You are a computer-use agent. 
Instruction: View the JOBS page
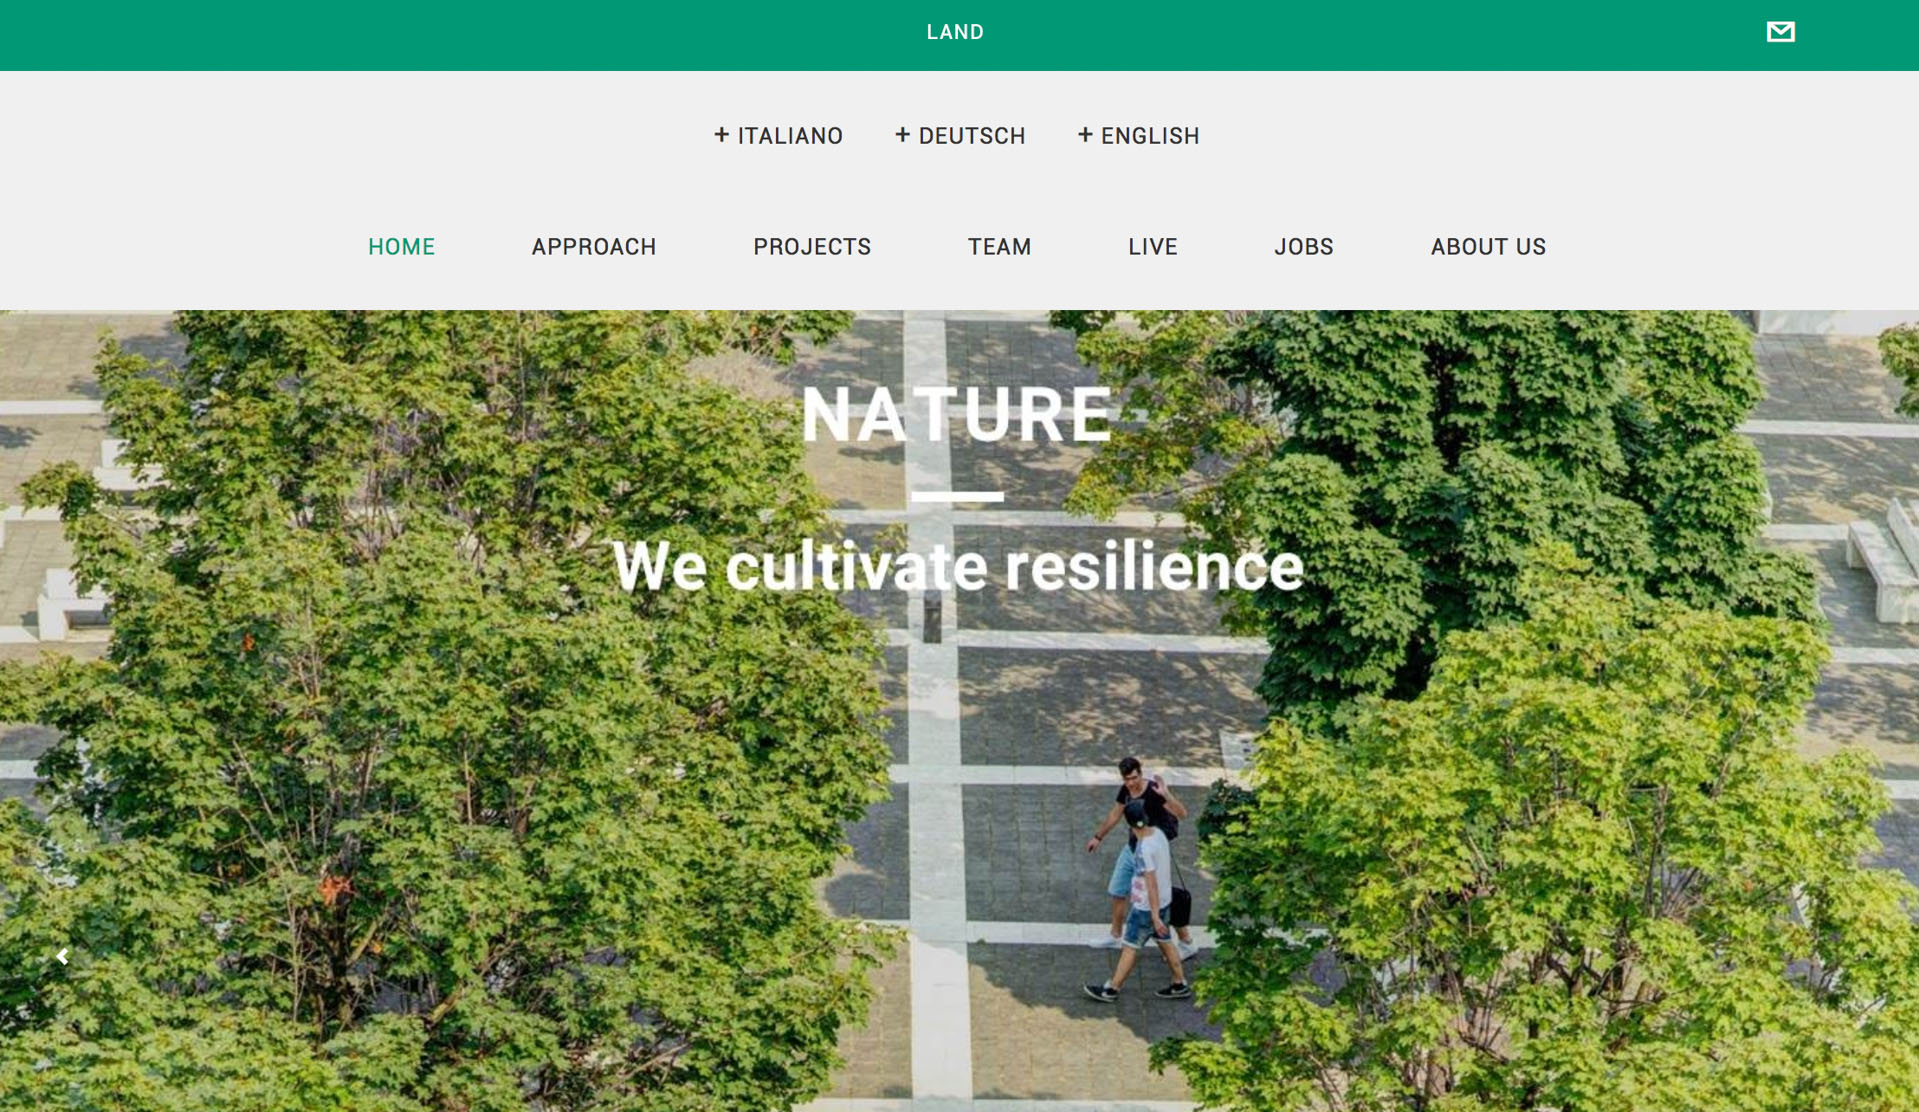[1304, 247]
